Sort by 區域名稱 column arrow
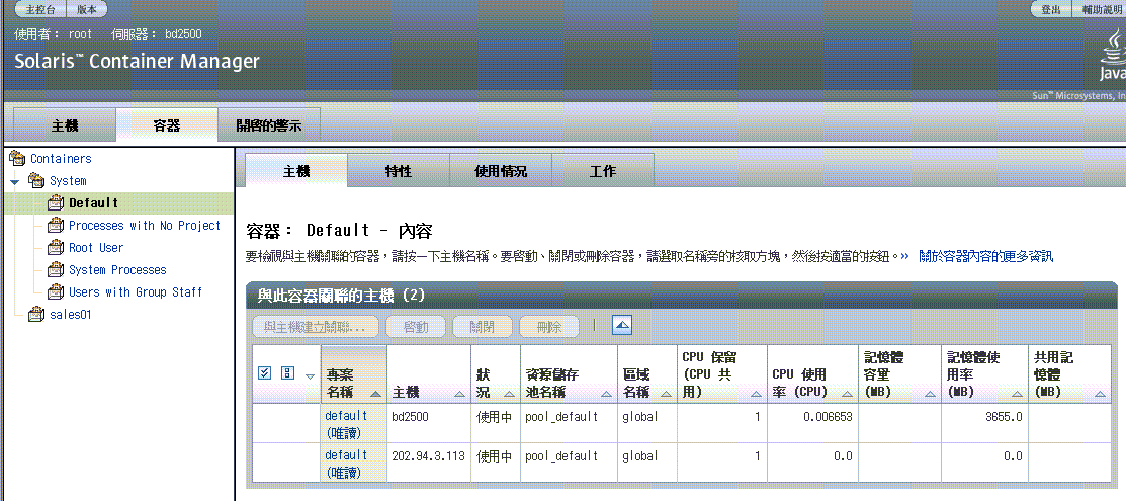1126x501 pixels. (x=666, y=394)
